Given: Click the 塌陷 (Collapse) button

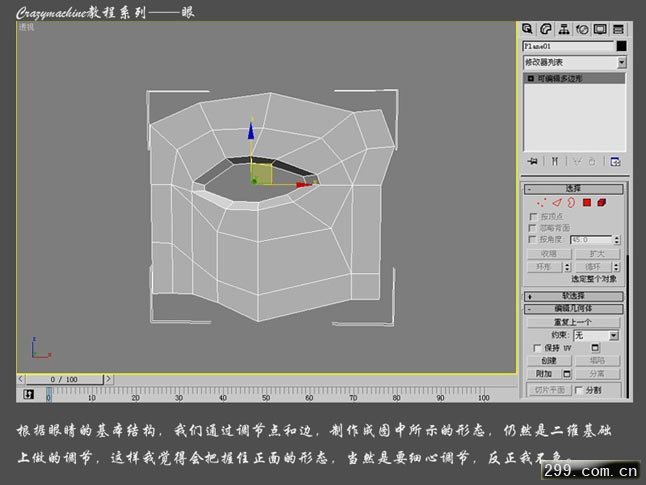Looking at the screenshot, I should 597,361.
